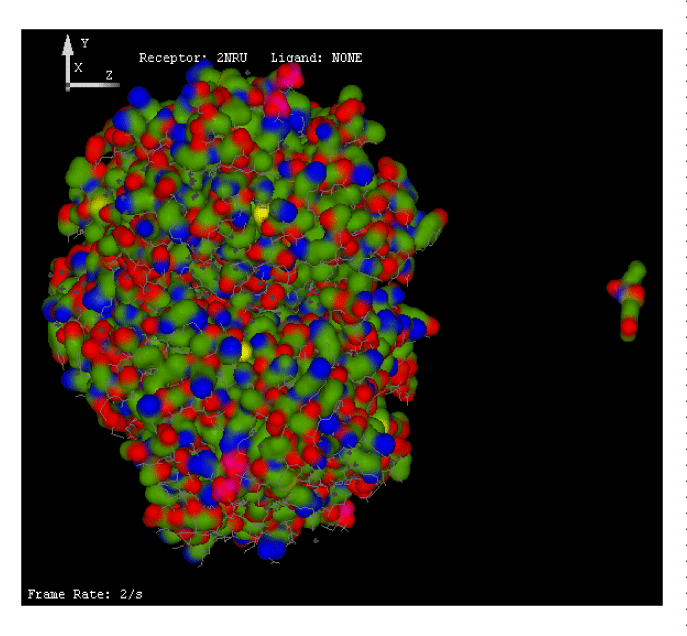Select the 'Ligand: NONE' label text
687x636 pixels.
(x=316, y=58)
